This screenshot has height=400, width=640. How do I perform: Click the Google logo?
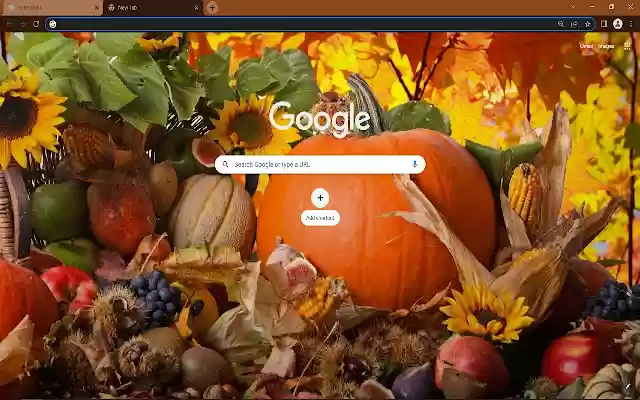320,118
